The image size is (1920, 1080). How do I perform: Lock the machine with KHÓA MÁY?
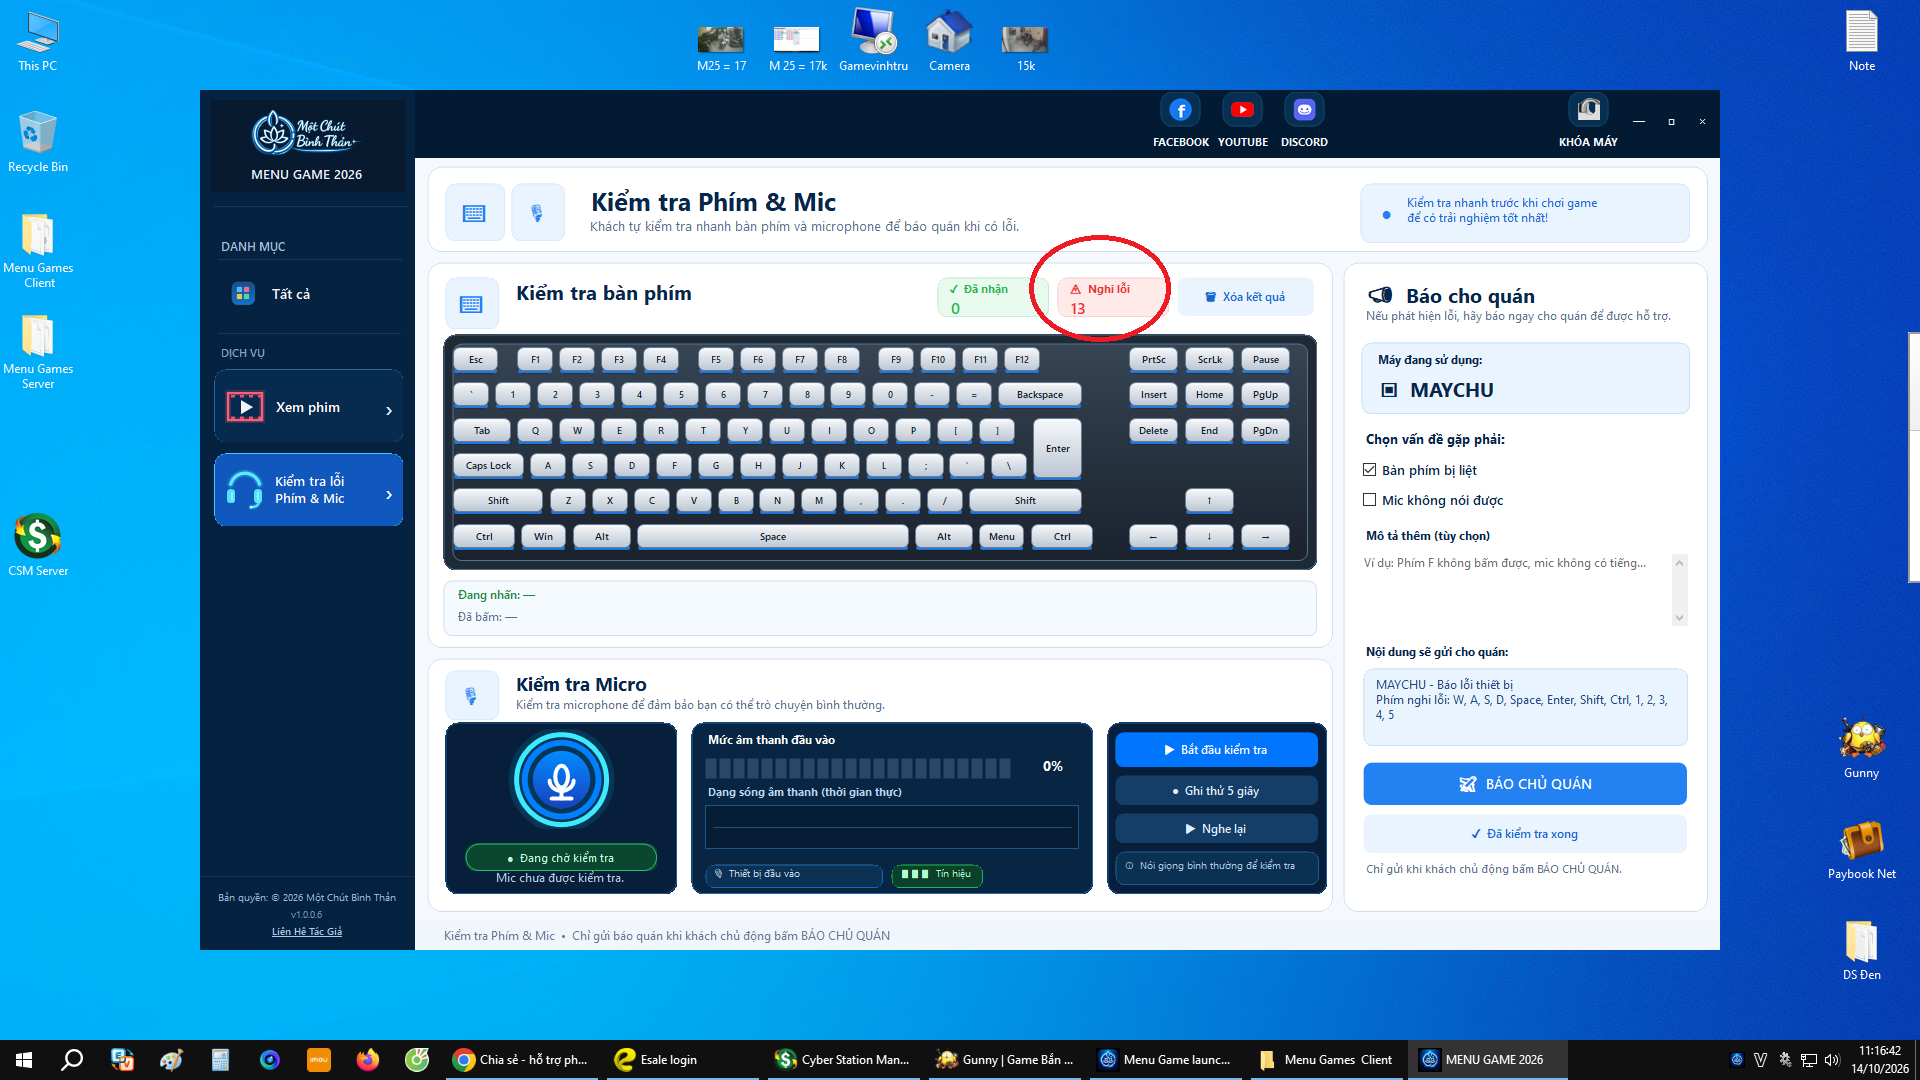(1588, 120)
